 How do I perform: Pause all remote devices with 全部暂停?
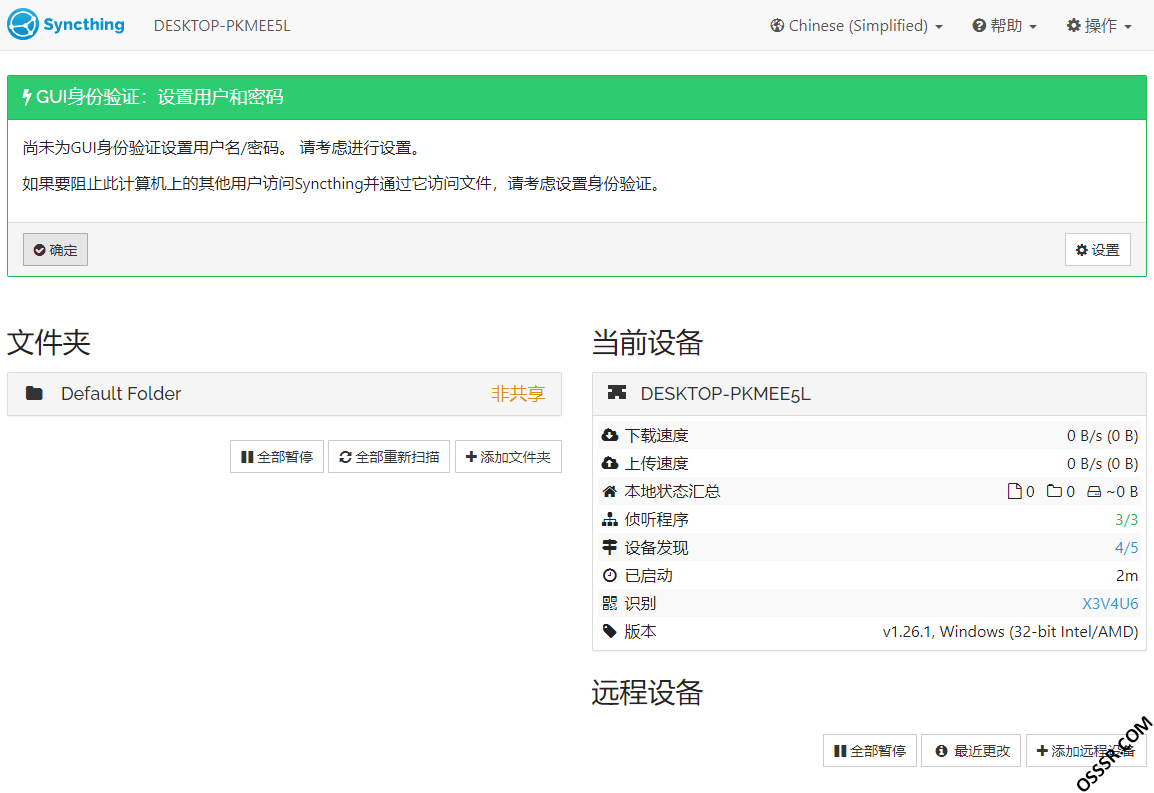(870, 750)
